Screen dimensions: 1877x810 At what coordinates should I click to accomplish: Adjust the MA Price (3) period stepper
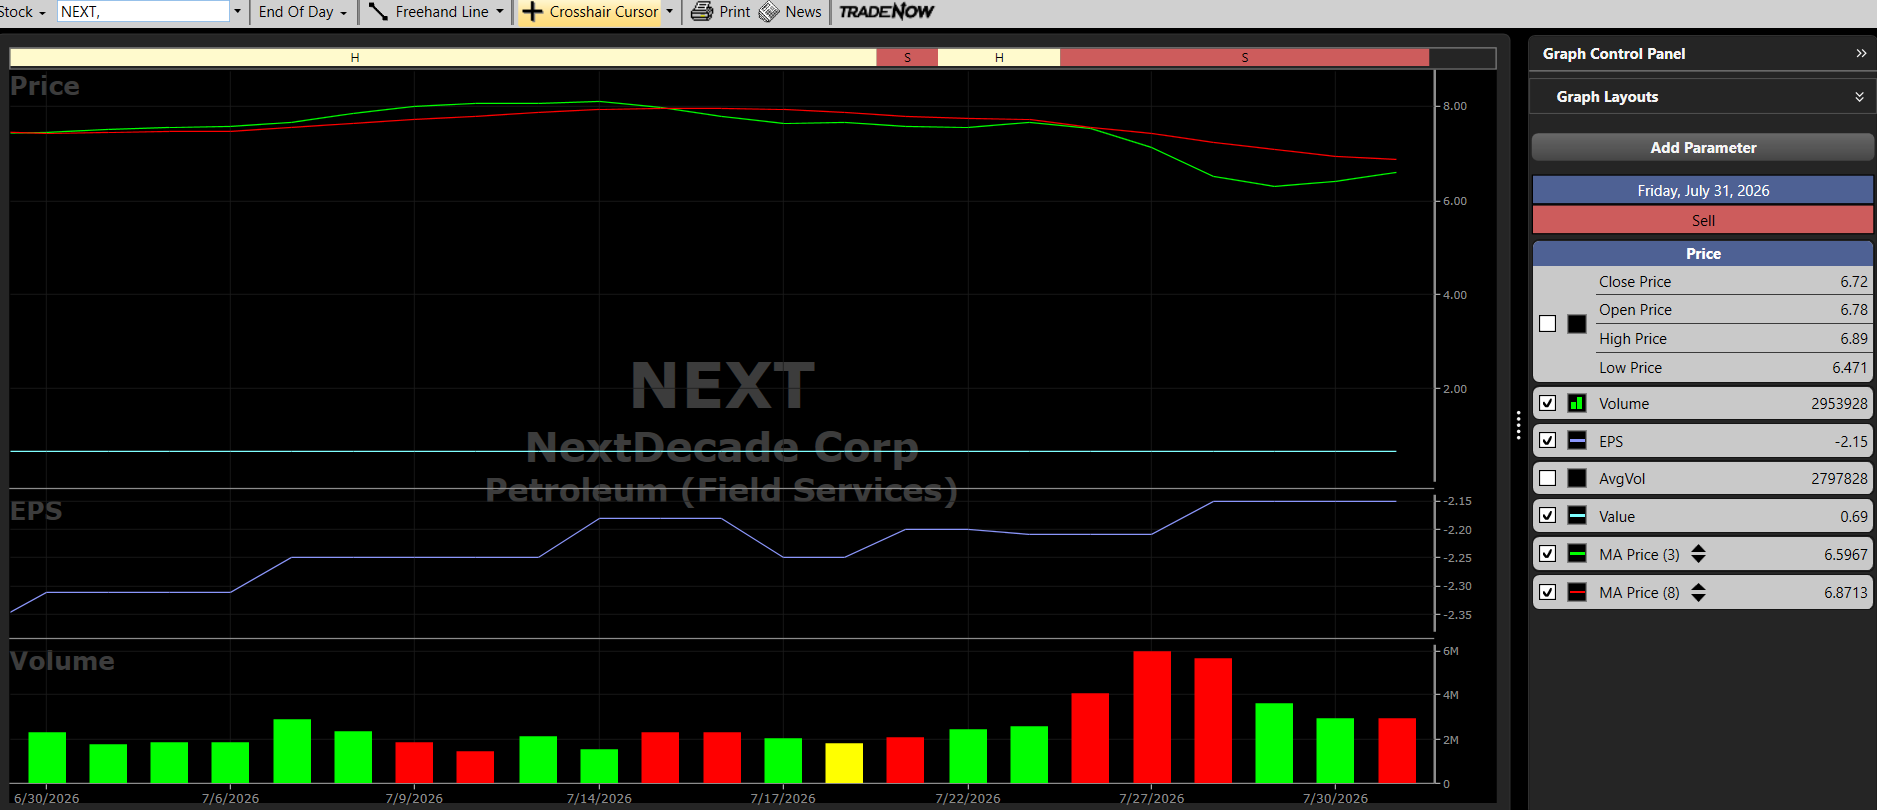(1698, 554)
